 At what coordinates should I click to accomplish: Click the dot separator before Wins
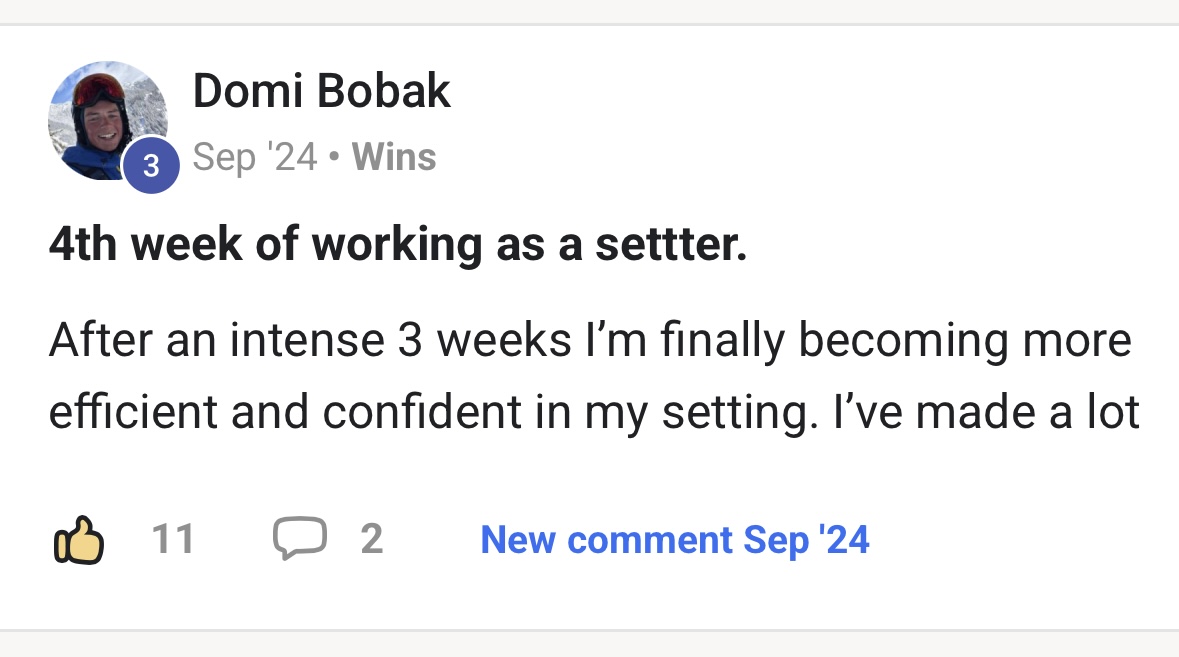334,157
